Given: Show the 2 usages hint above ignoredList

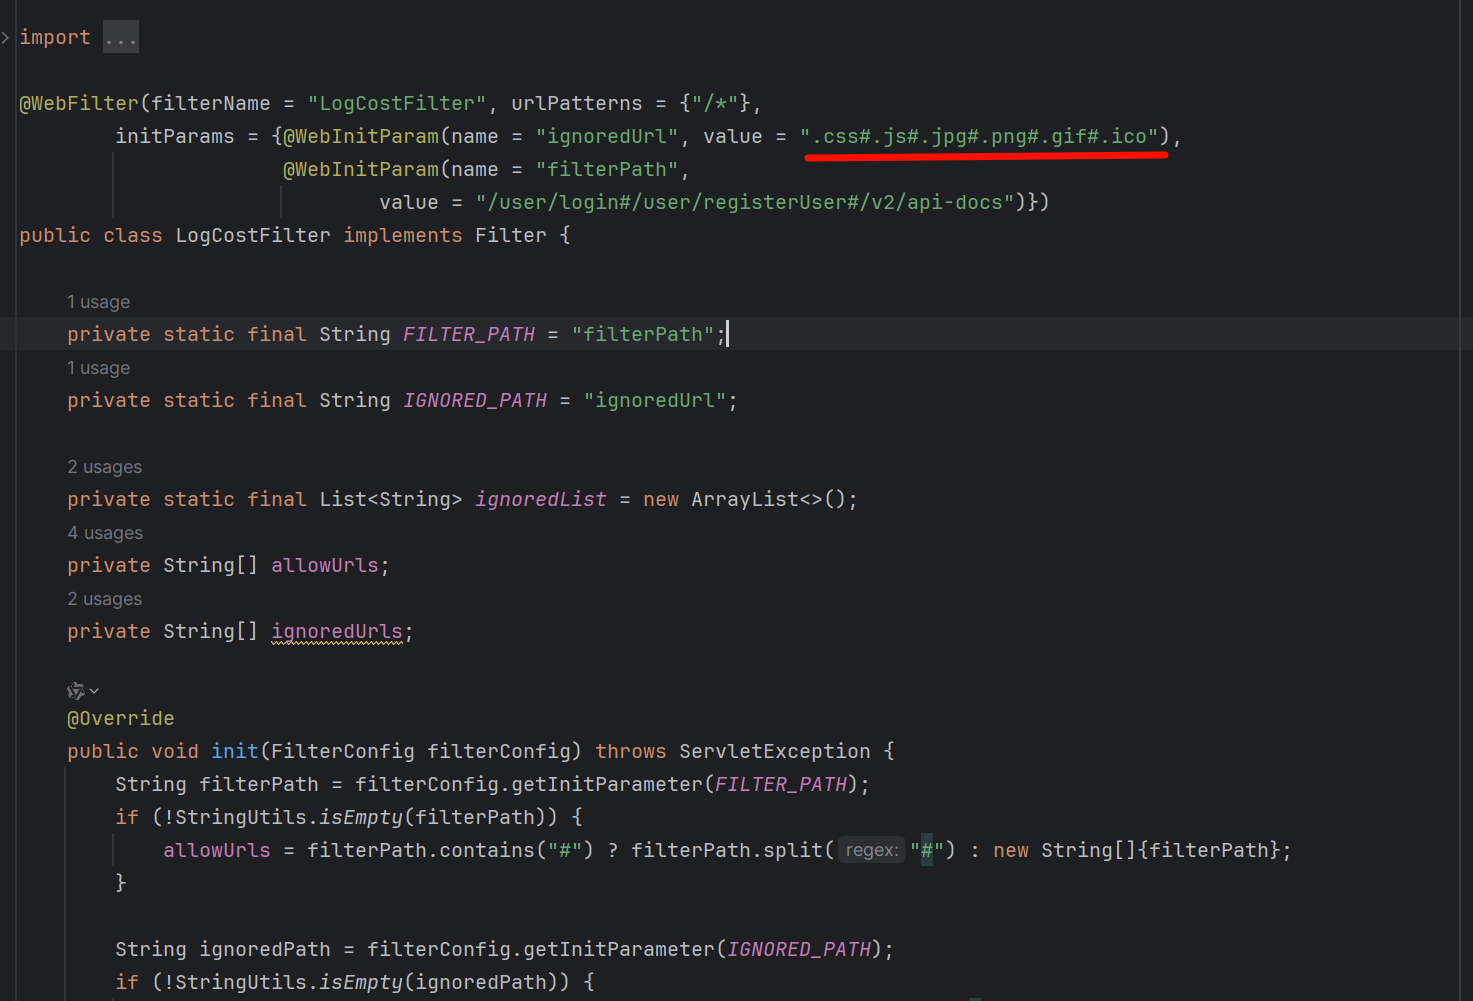Looking at the screenshot, I should point(104,467).
